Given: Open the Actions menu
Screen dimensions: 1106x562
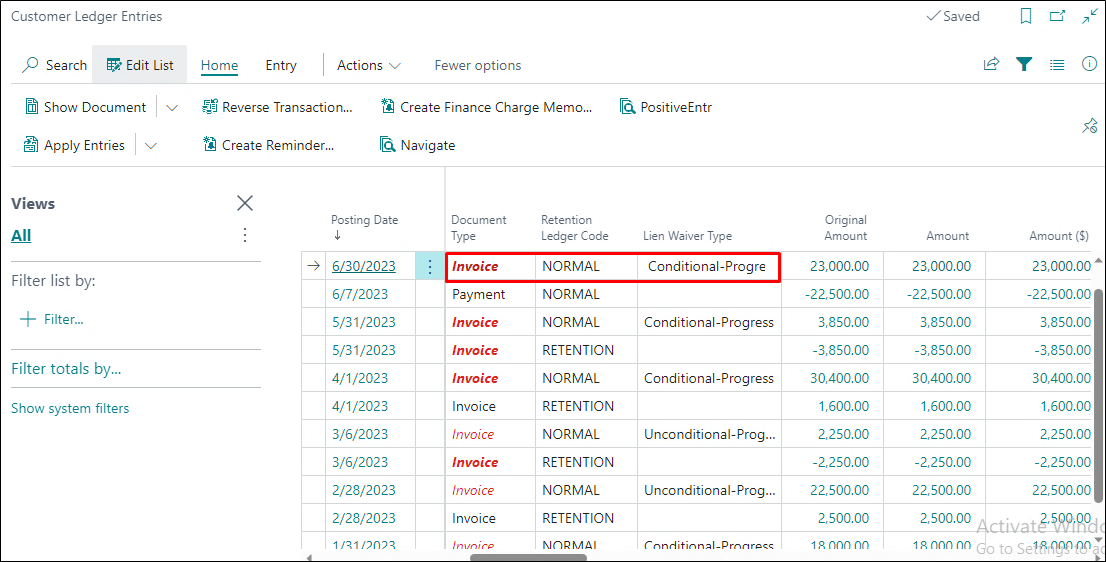Looking at the screenshot, I should click(368, 65).
